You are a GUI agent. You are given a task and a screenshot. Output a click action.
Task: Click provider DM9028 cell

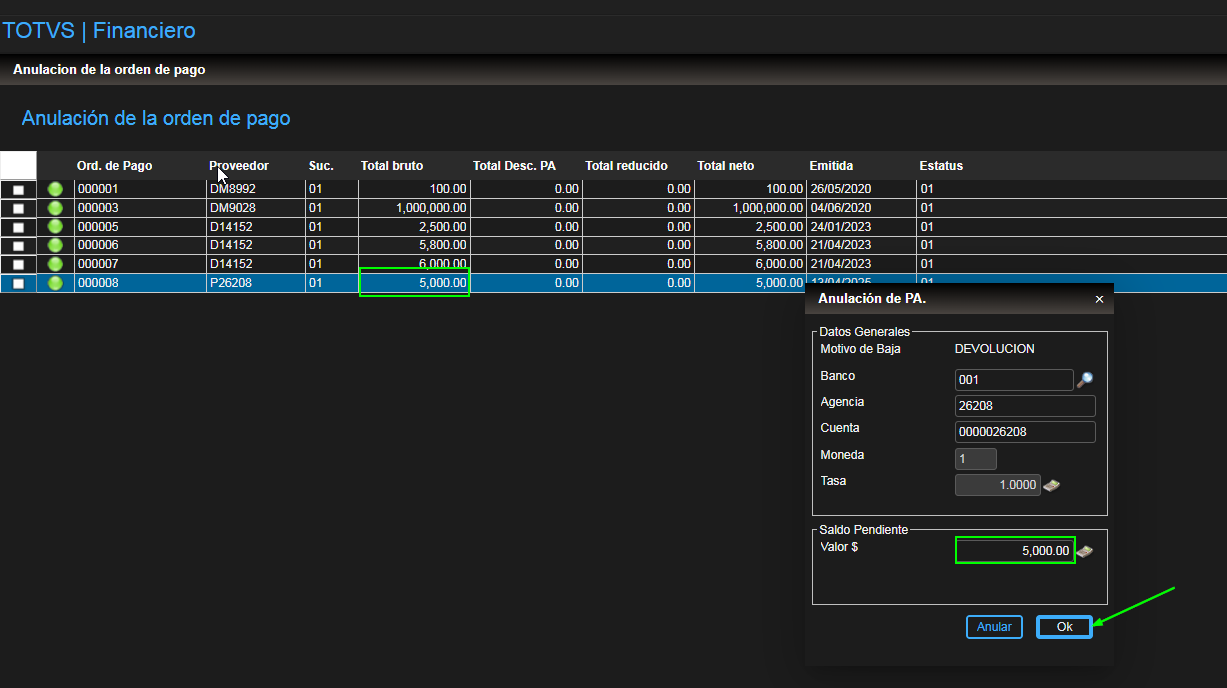pyautogui.click(x=255, y=208)
